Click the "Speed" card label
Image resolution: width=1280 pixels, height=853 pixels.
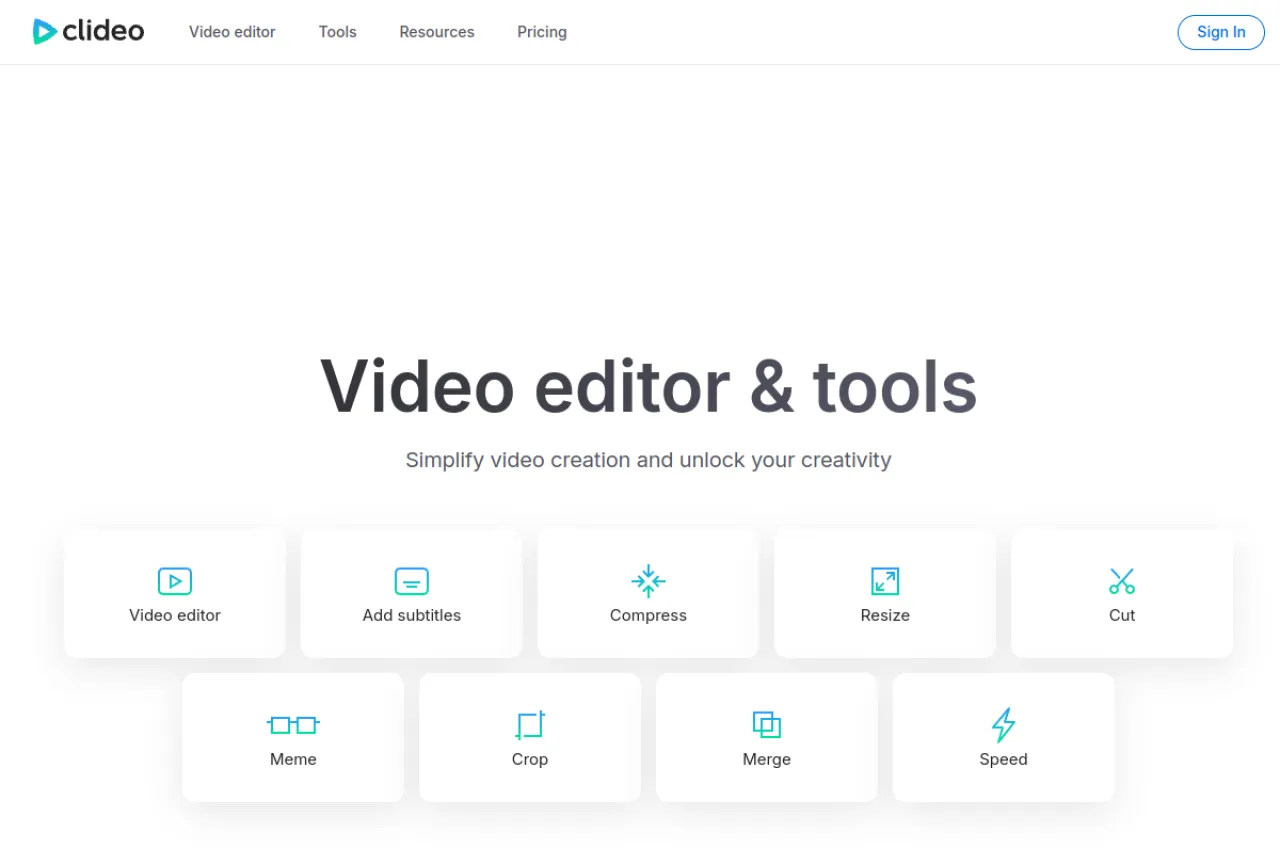[x=1003, y=760]
